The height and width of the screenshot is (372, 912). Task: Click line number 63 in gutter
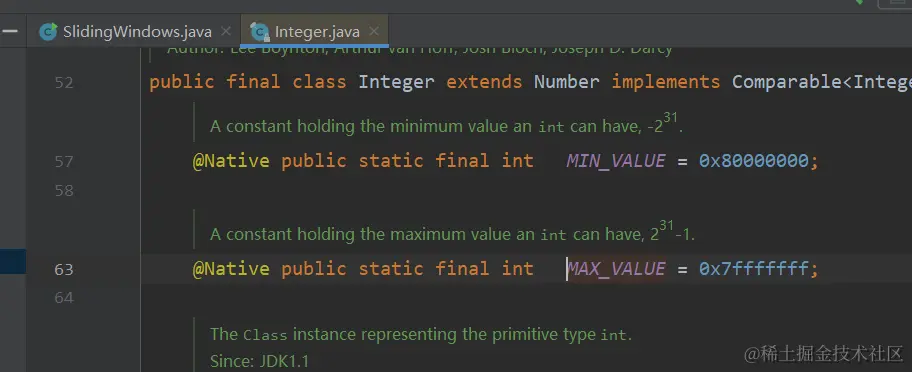64,270
